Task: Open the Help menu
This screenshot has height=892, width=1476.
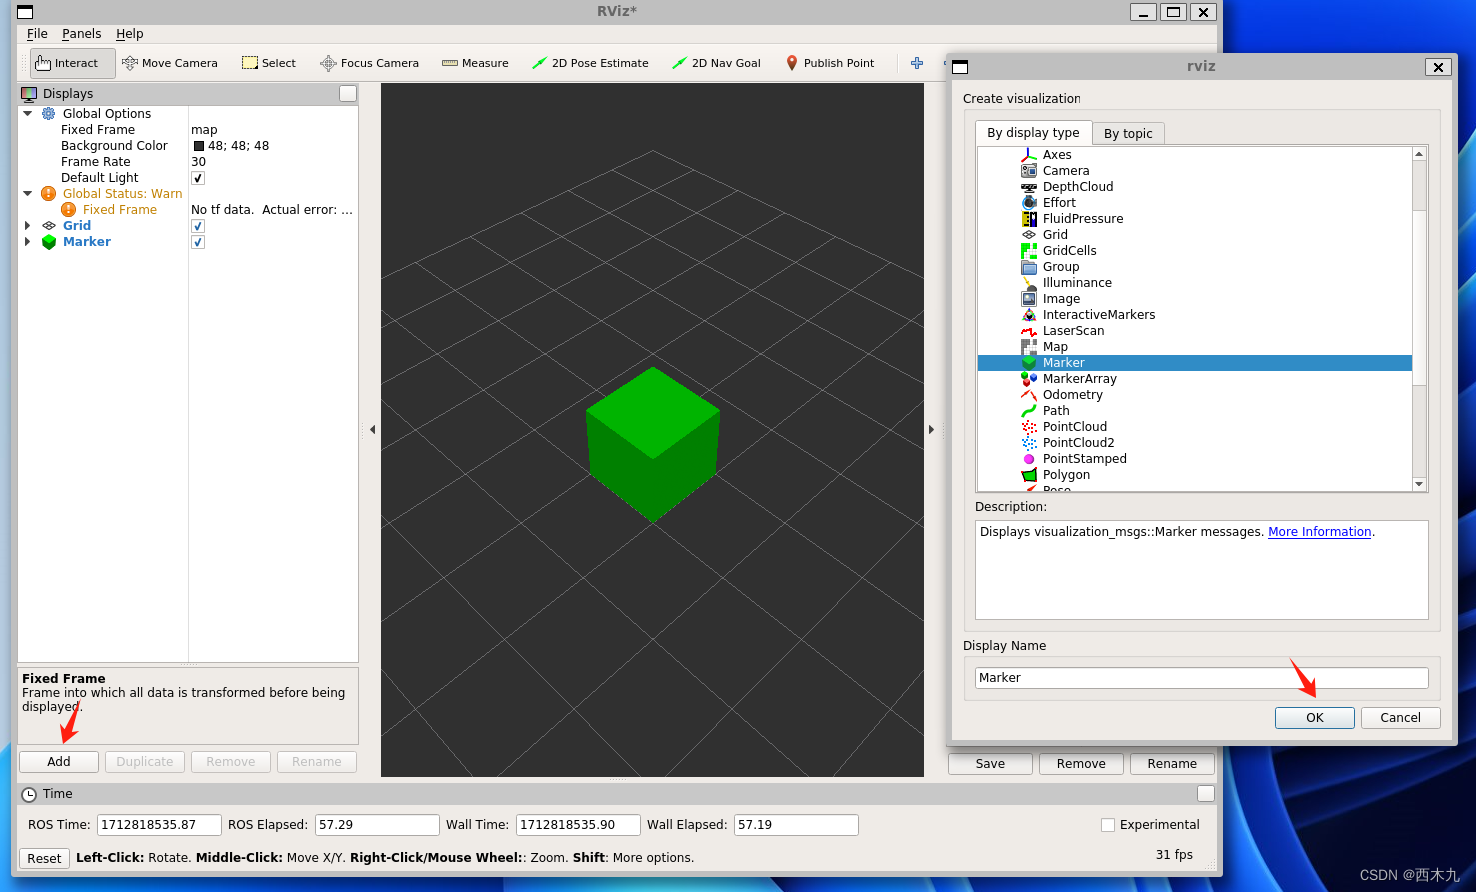Action: pos(130,34)
